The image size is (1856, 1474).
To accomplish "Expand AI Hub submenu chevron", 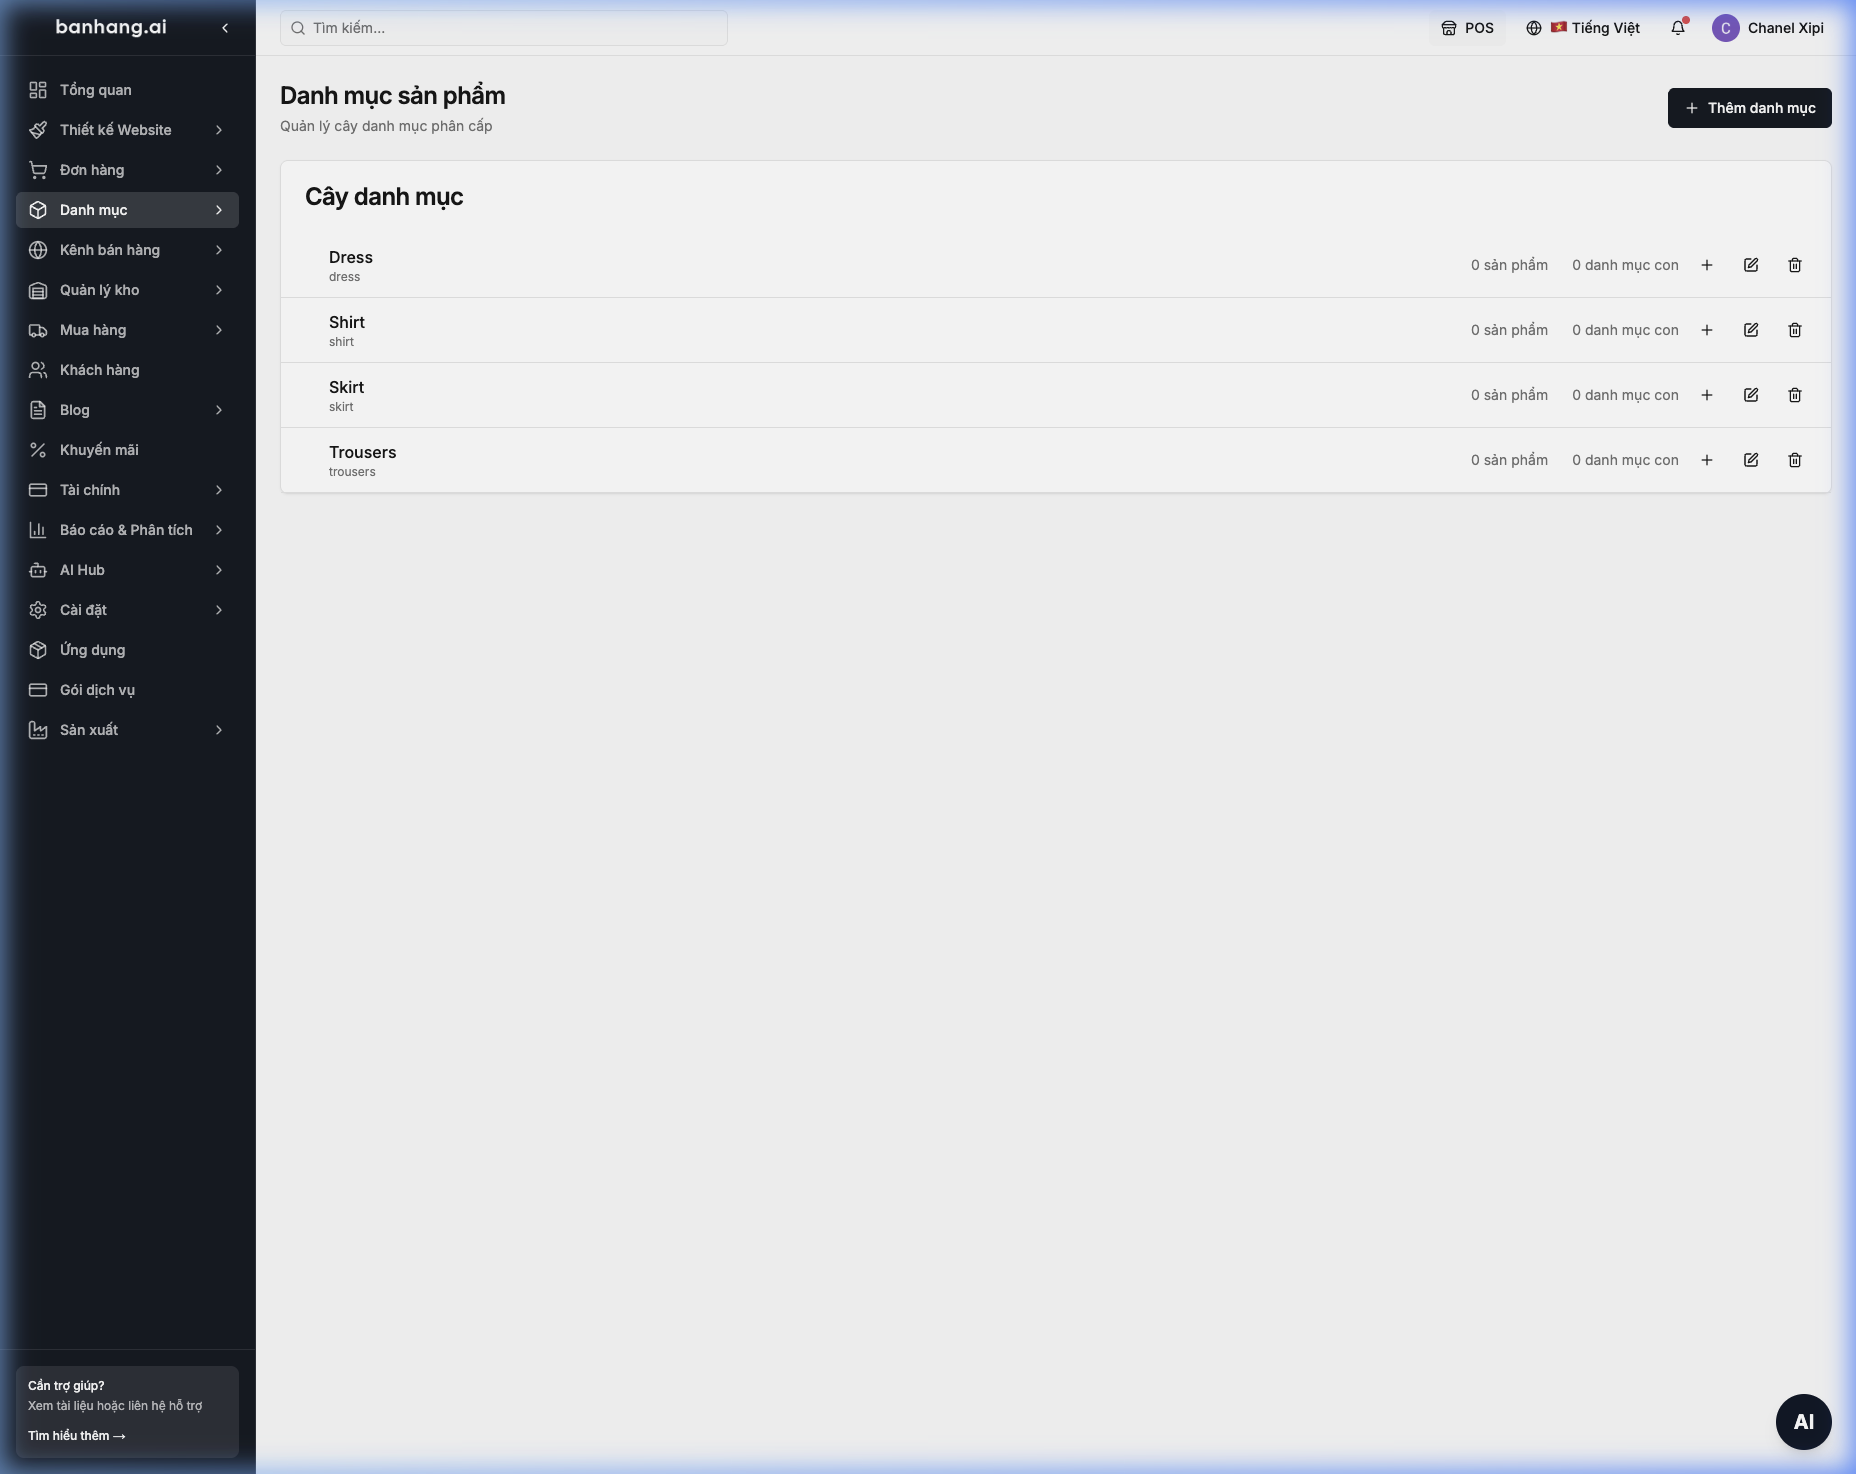I will [219, 570].
